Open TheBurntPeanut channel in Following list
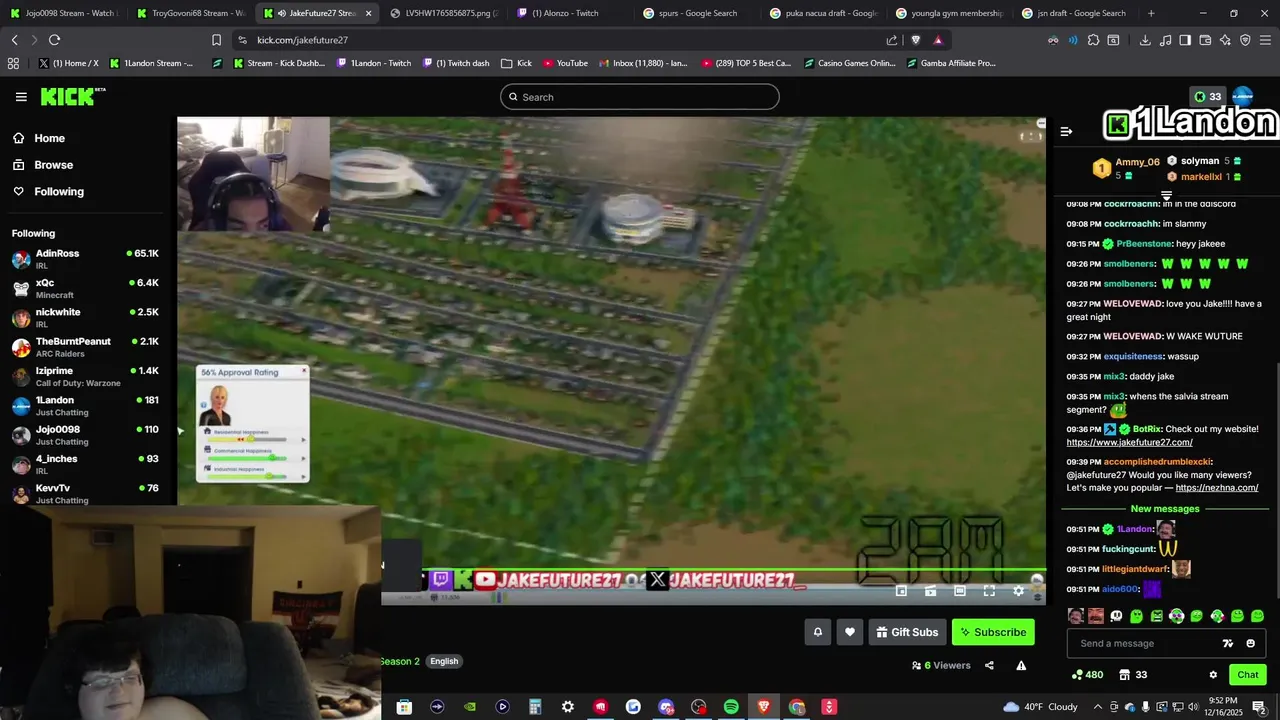The image size is (1280, 720). (85, 347)
